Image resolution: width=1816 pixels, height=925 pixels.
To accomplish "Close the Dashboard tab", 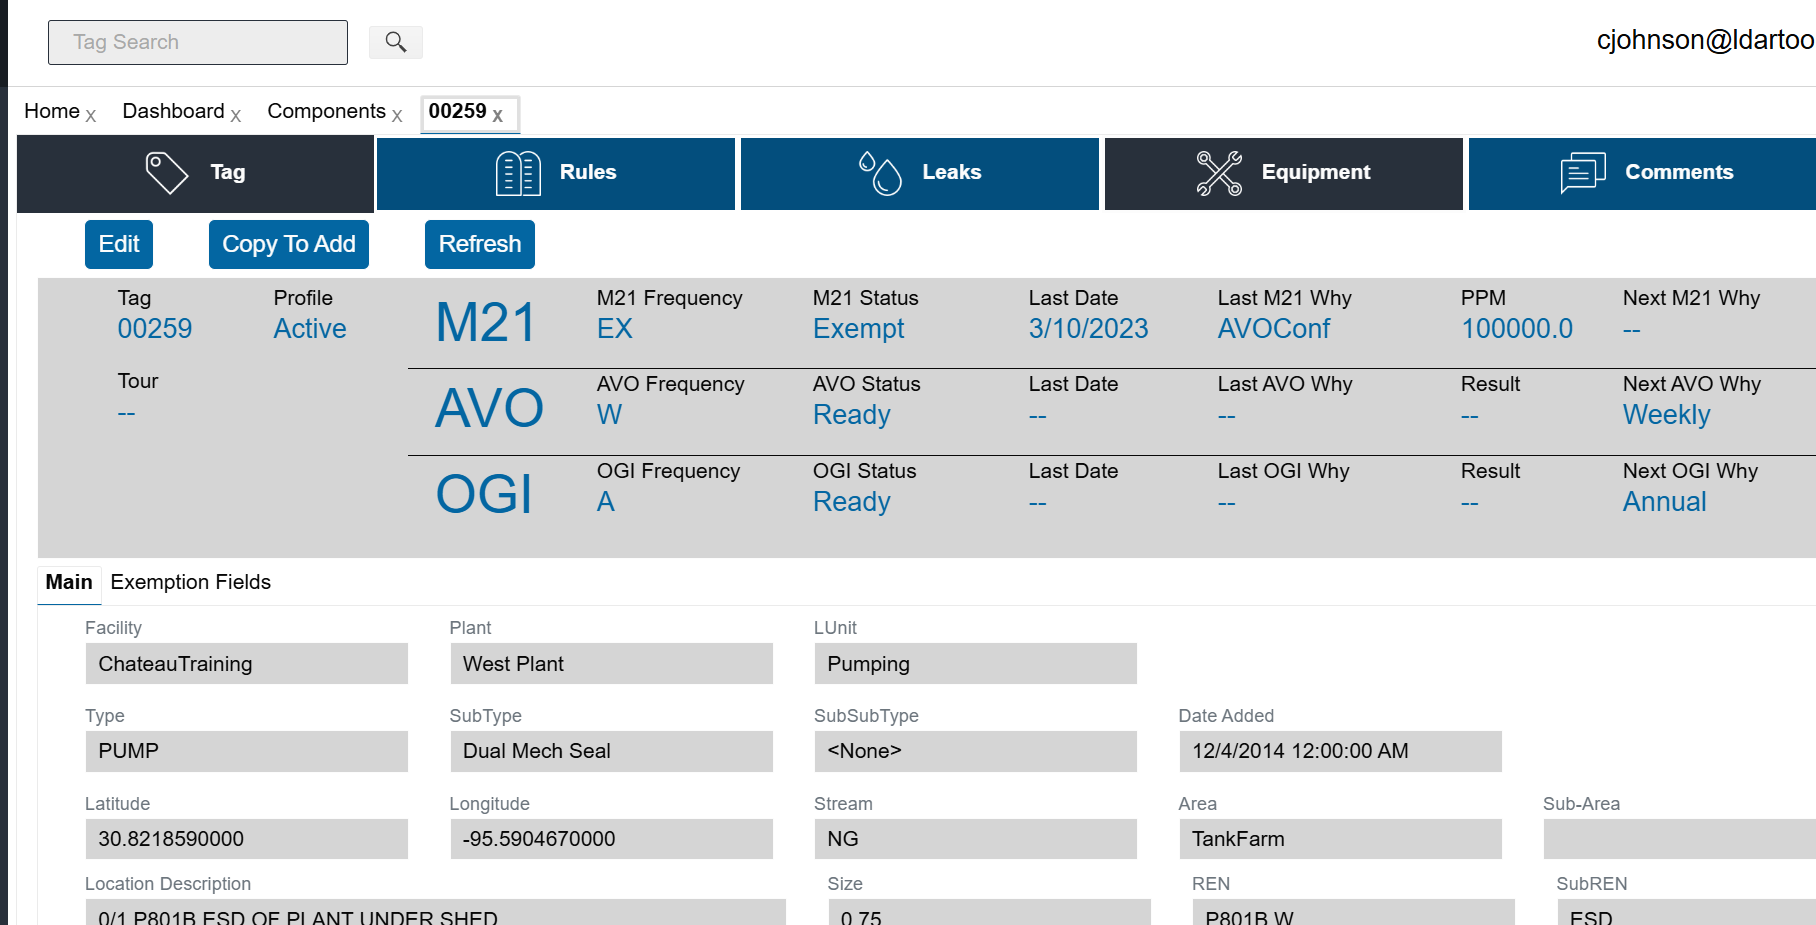I will [x=235, y=116].
